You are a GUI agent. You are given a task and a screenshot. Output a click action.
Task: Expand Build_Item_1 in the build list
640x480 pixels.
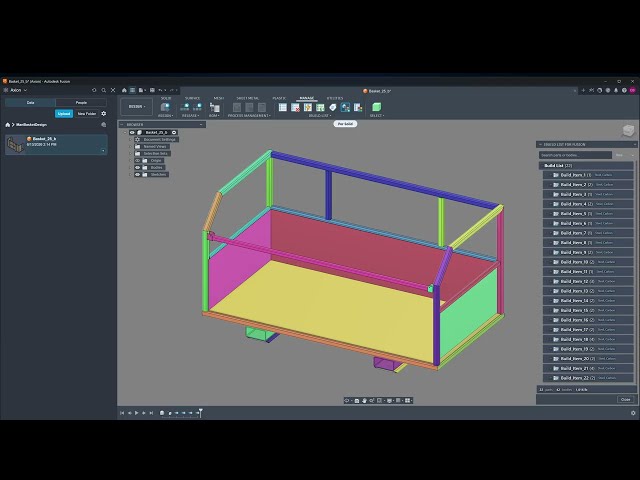point(549,175)
